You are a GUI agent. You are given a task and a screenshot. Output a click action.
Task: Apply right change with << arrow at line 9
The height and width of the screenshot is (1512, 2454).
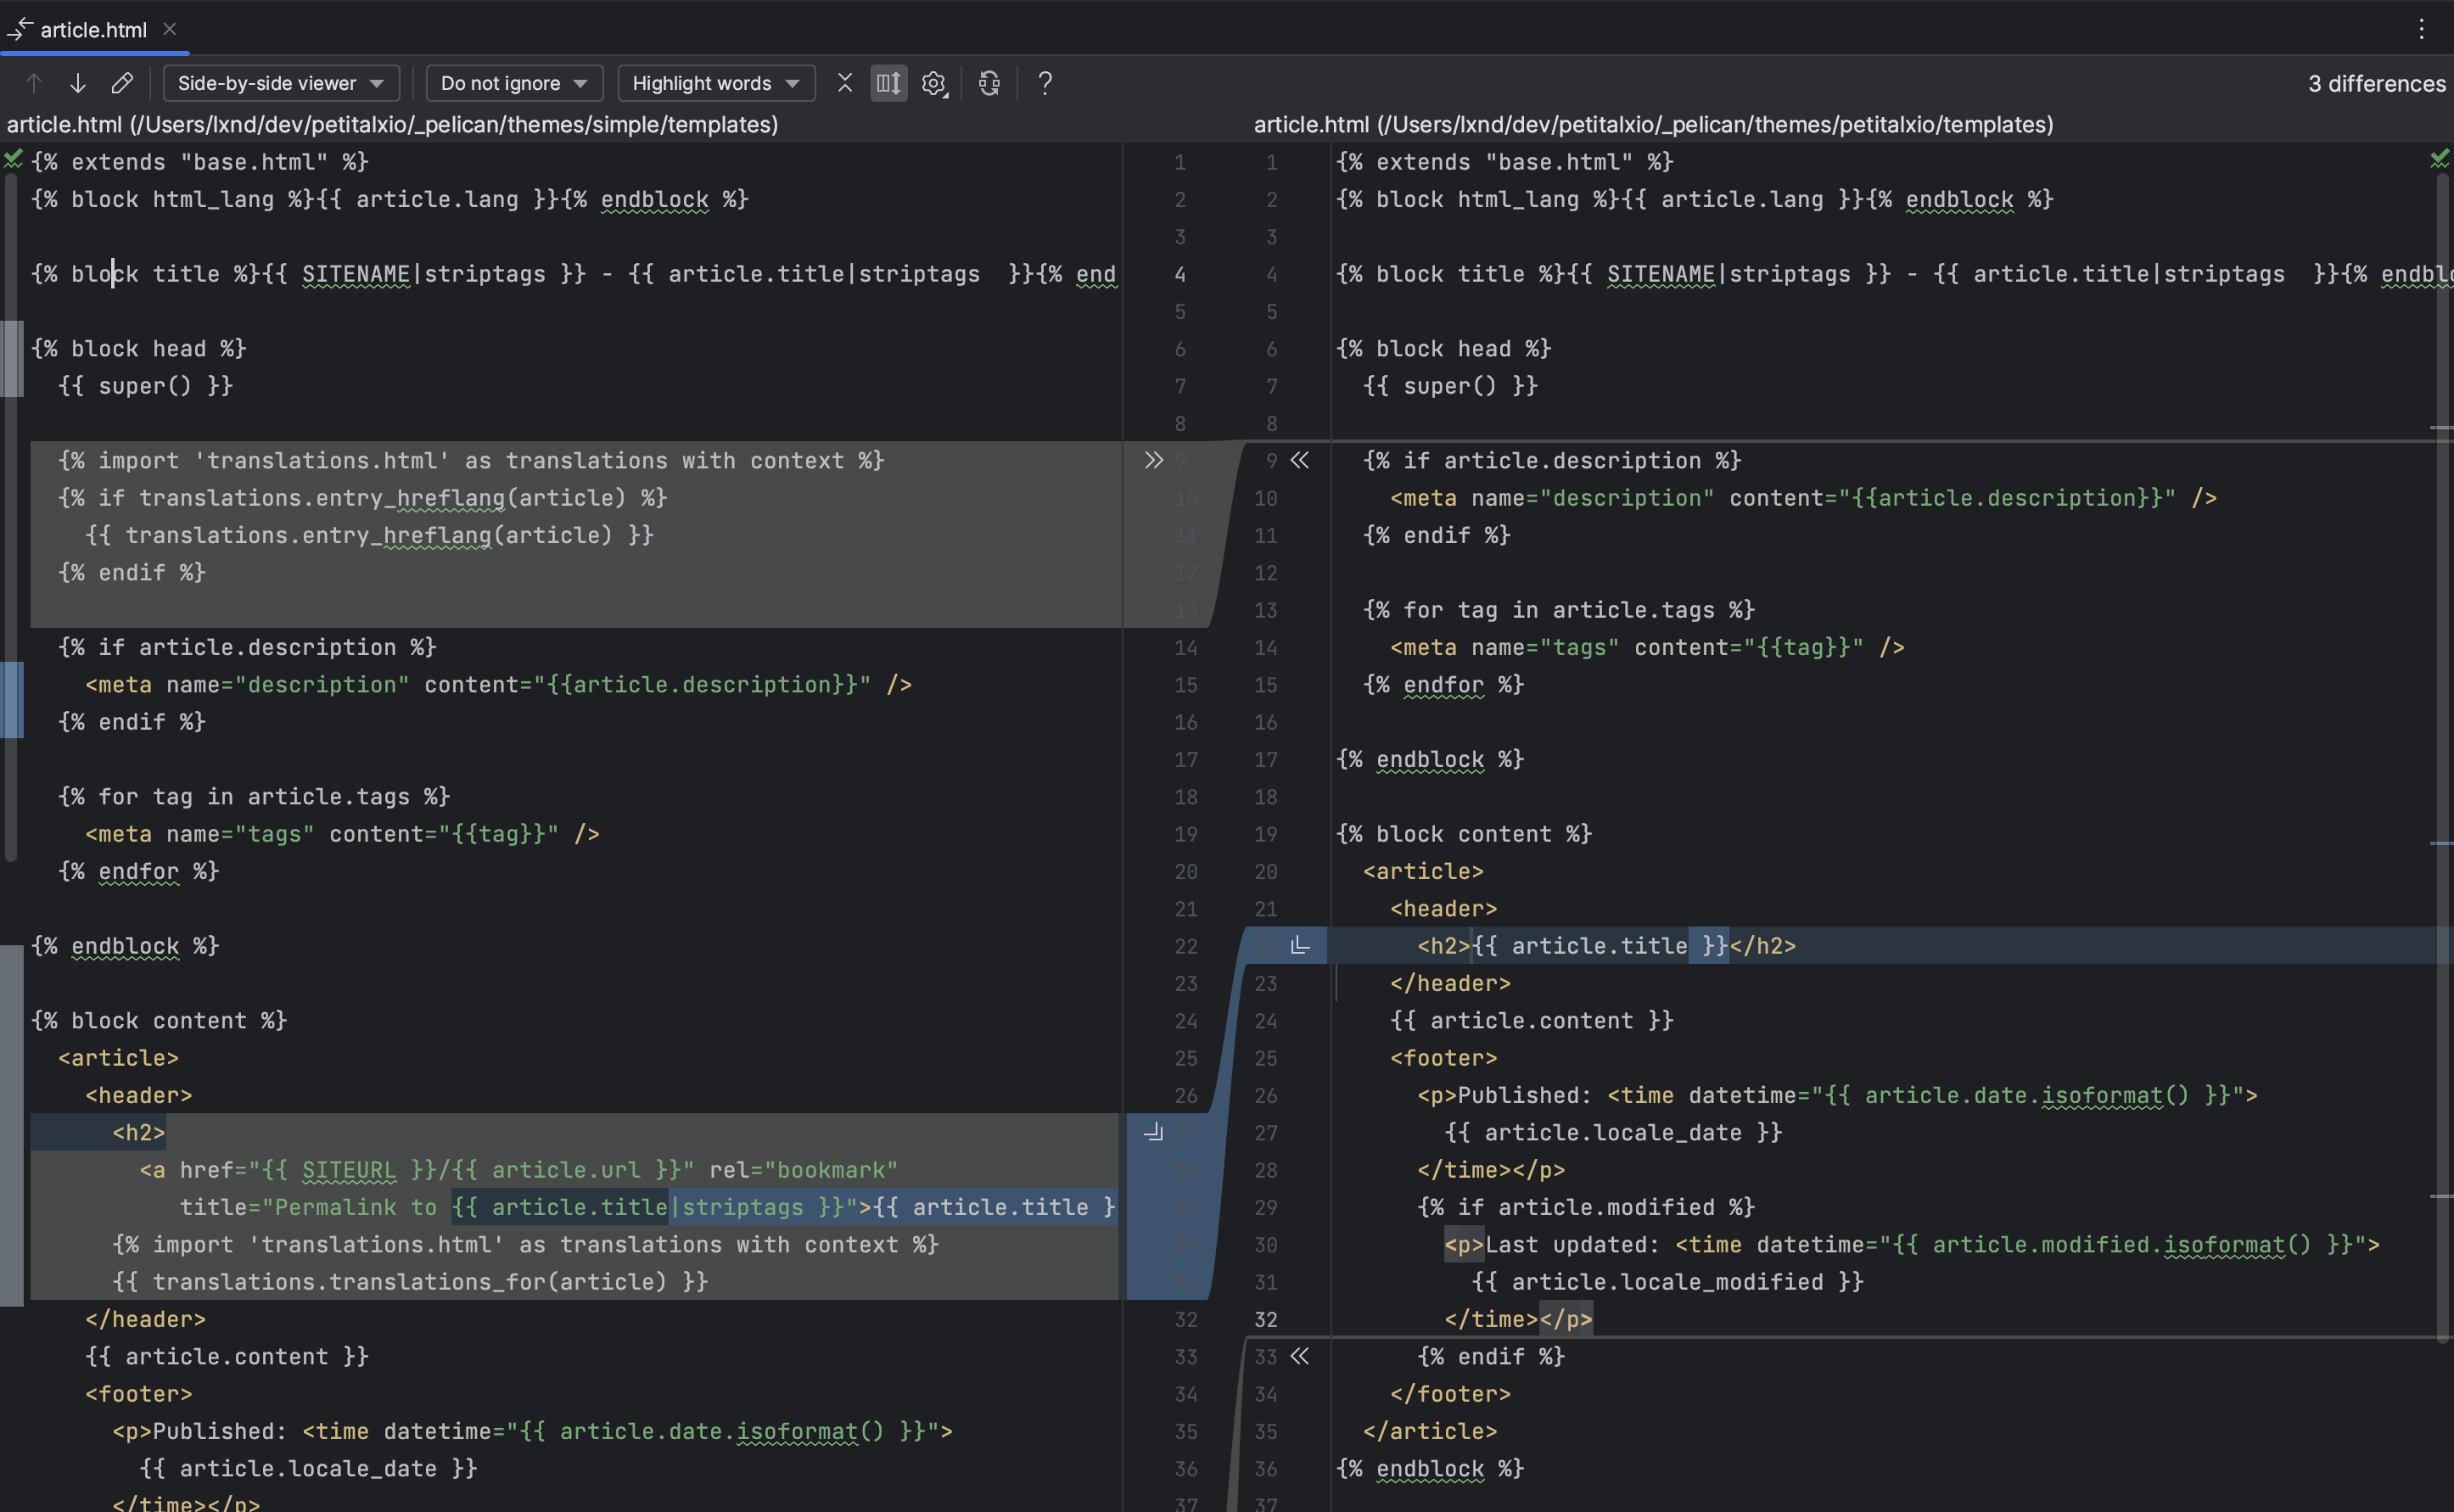(x=1299, y=460)
